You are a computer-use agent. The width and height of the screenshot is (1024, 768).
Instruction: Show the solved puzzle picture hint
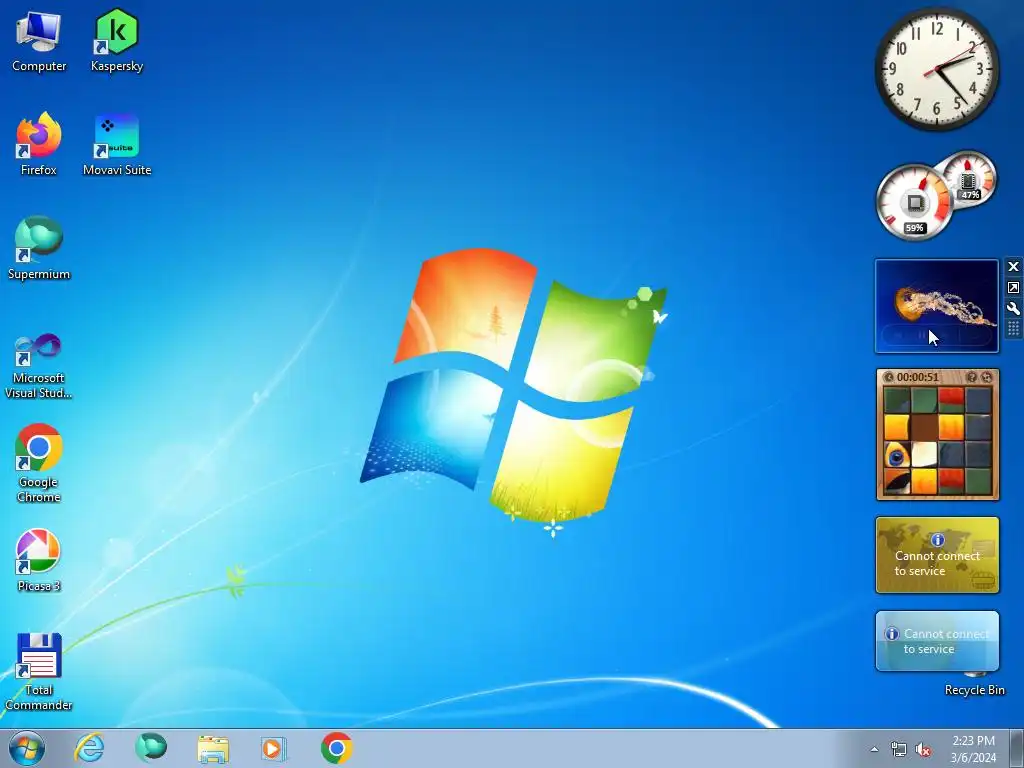tap(972, 377)
